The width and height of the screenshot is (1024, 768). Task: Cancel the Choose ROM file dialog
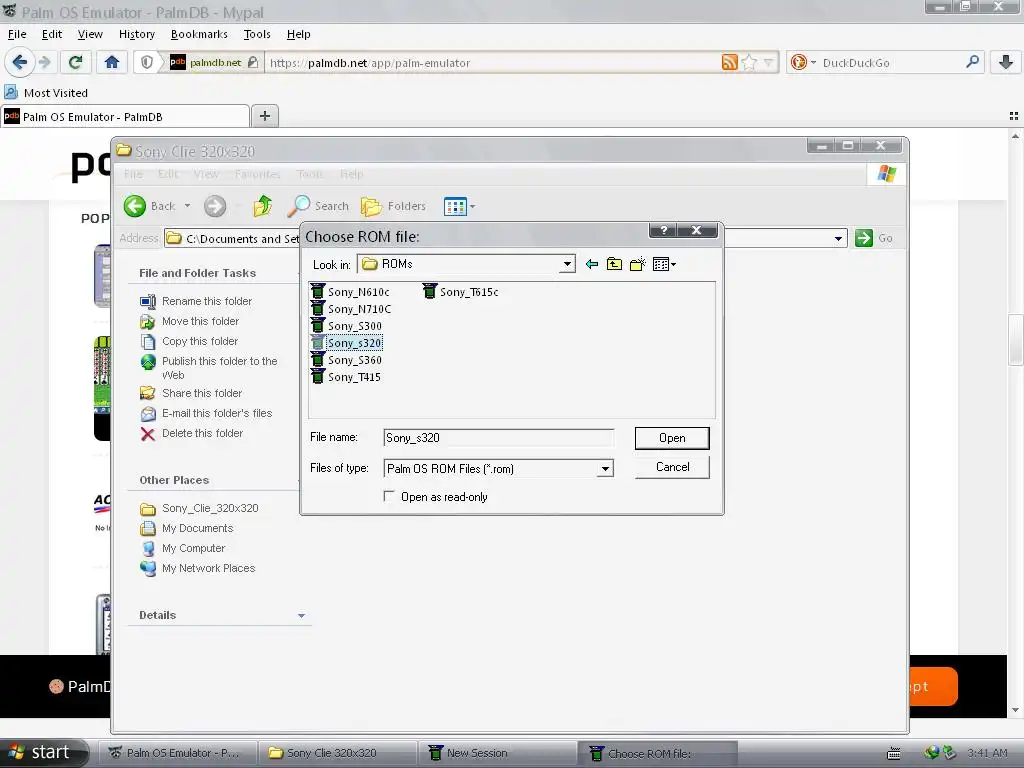click(672, 468)
